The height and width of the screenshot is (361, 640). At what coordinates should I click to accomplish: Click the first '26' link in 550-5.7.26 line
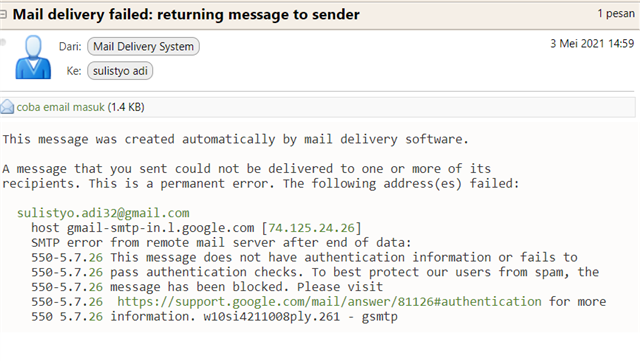(96, 258)
